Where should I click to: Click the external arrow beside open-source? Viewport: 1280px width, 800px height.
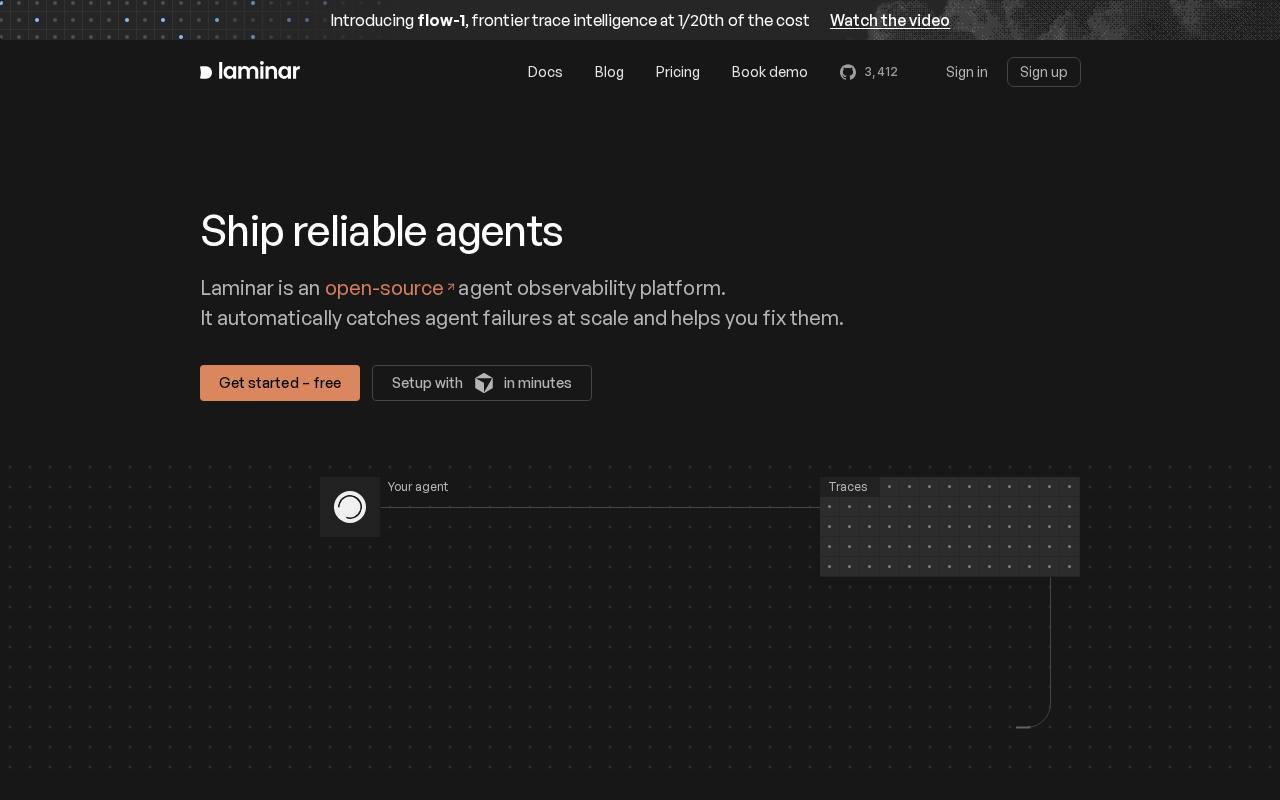pyautogui.click(x=451, y=287)
